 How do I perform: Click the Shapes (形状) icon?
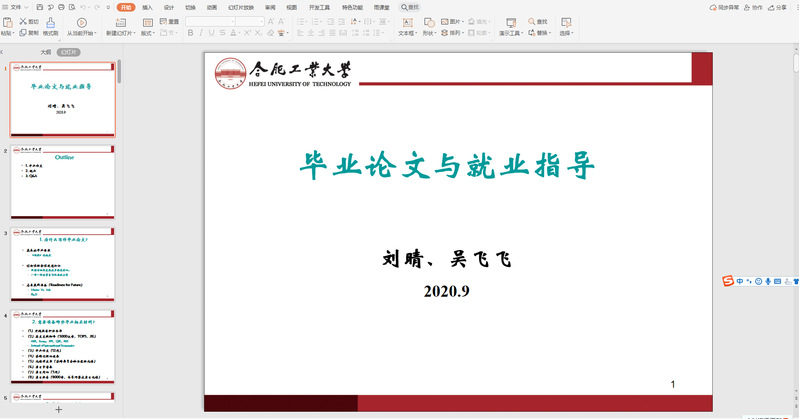coord(429,21)
